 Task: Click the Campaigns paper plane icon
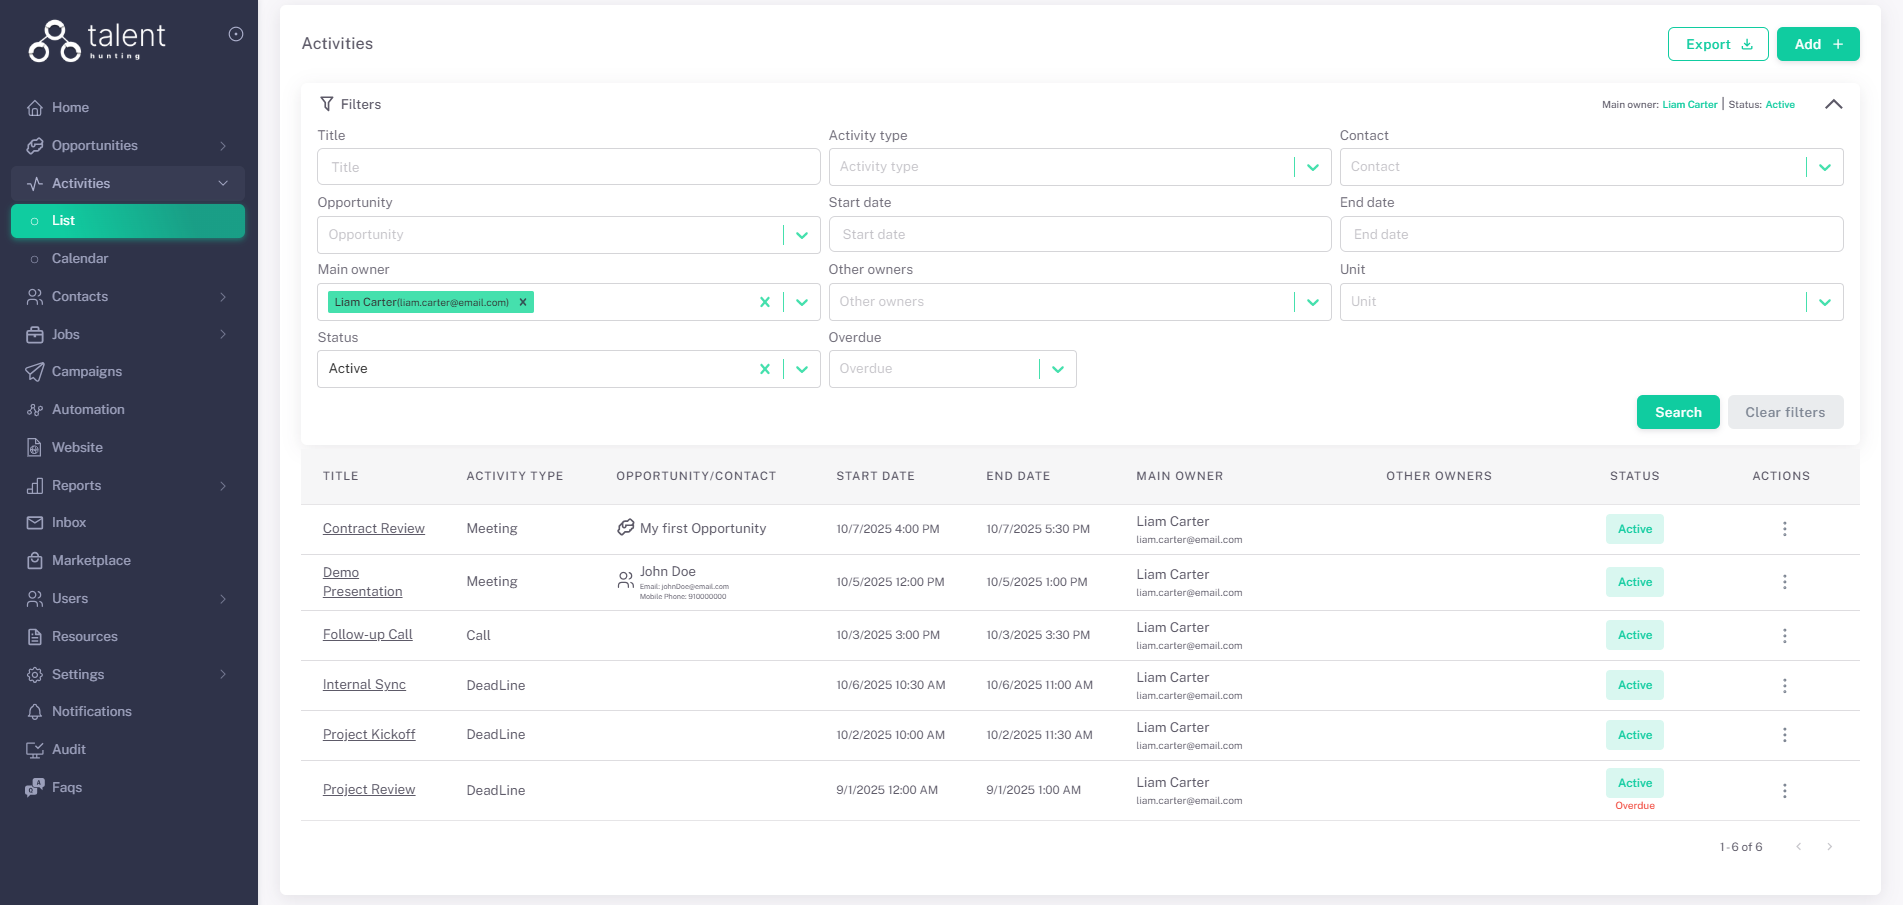(35, 372)
